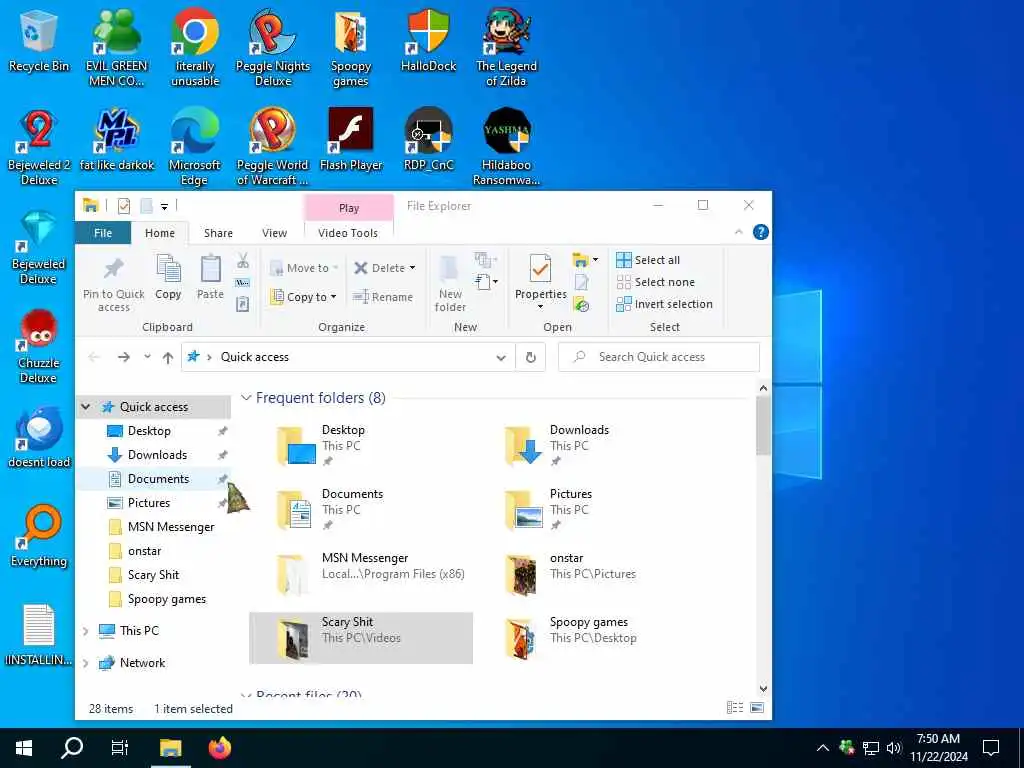Click the Forward navigation arrow
This screenshot has height=768, width=1024.
click(x=123, y=357)
